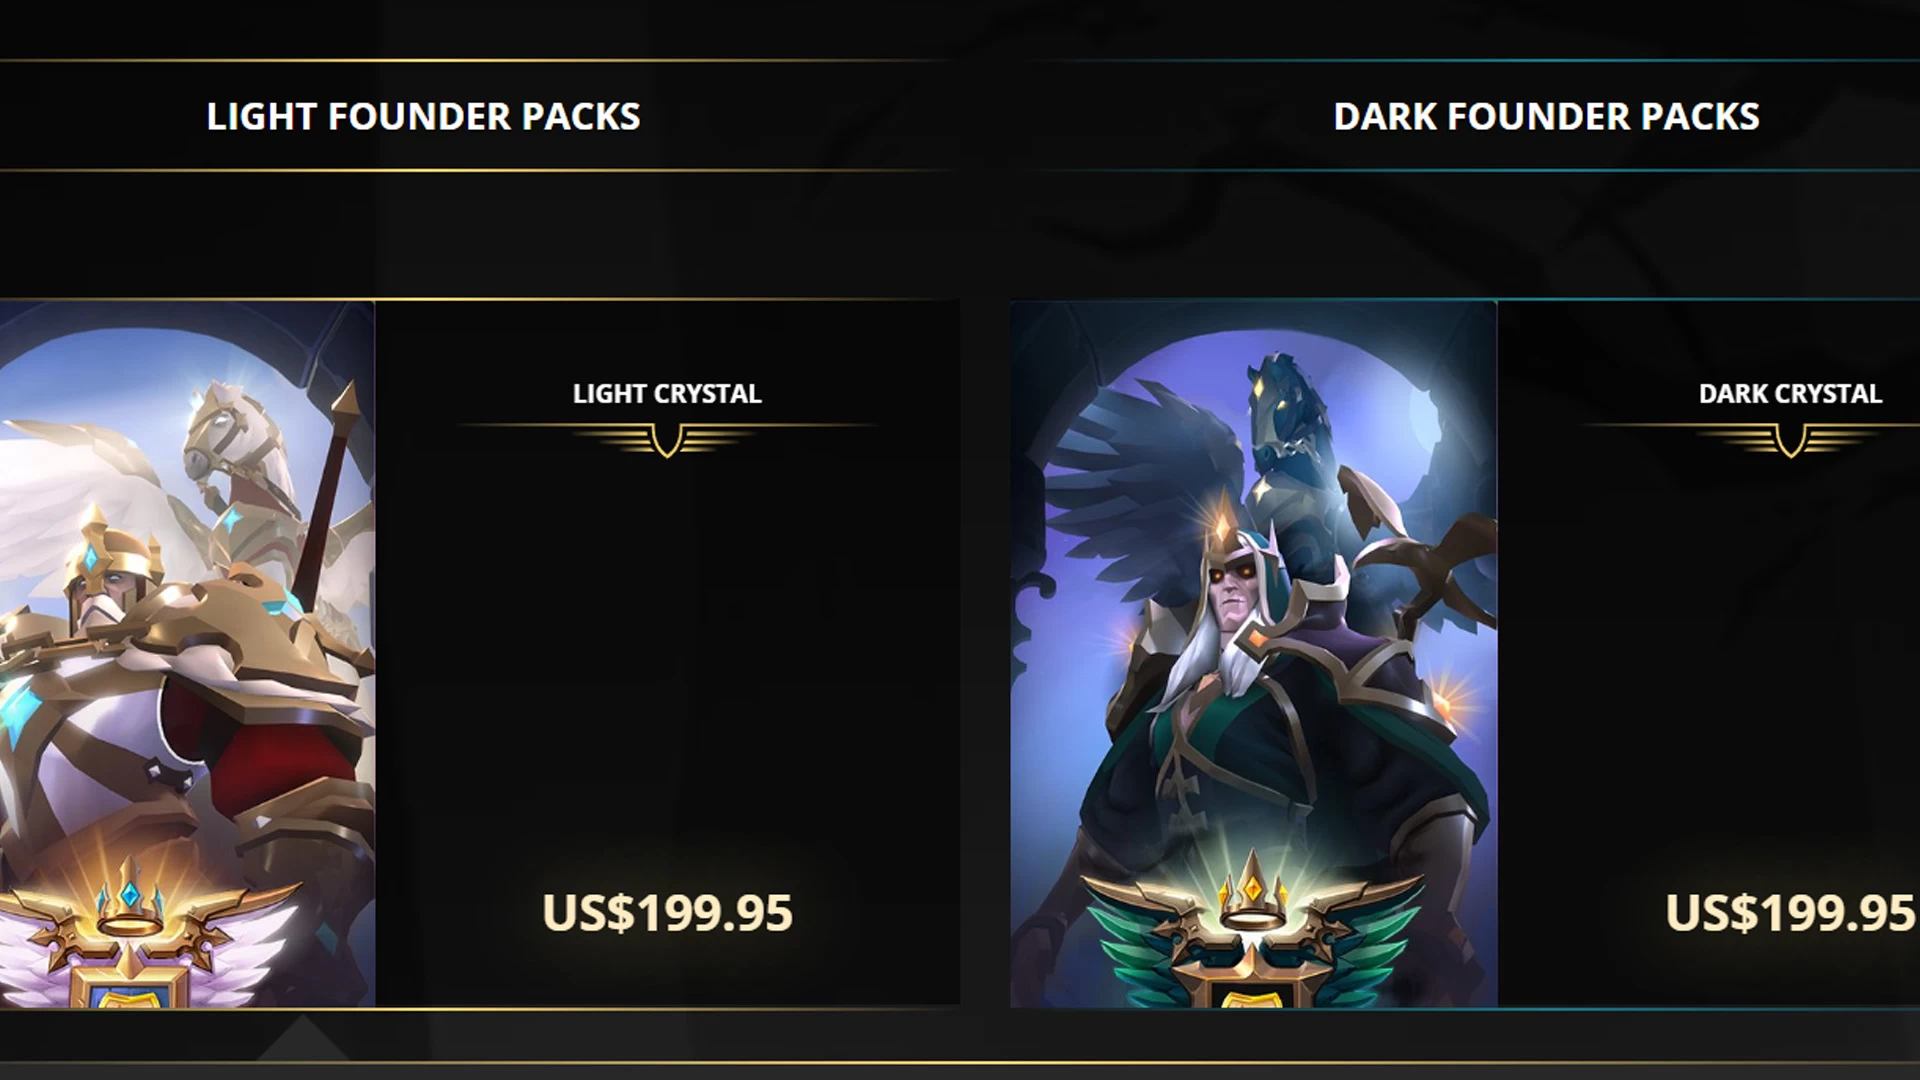Viewport: 1920px width, 1080px height.
Task: Select the Dark Crystal pack title
Action: (x=1790, y=393)
